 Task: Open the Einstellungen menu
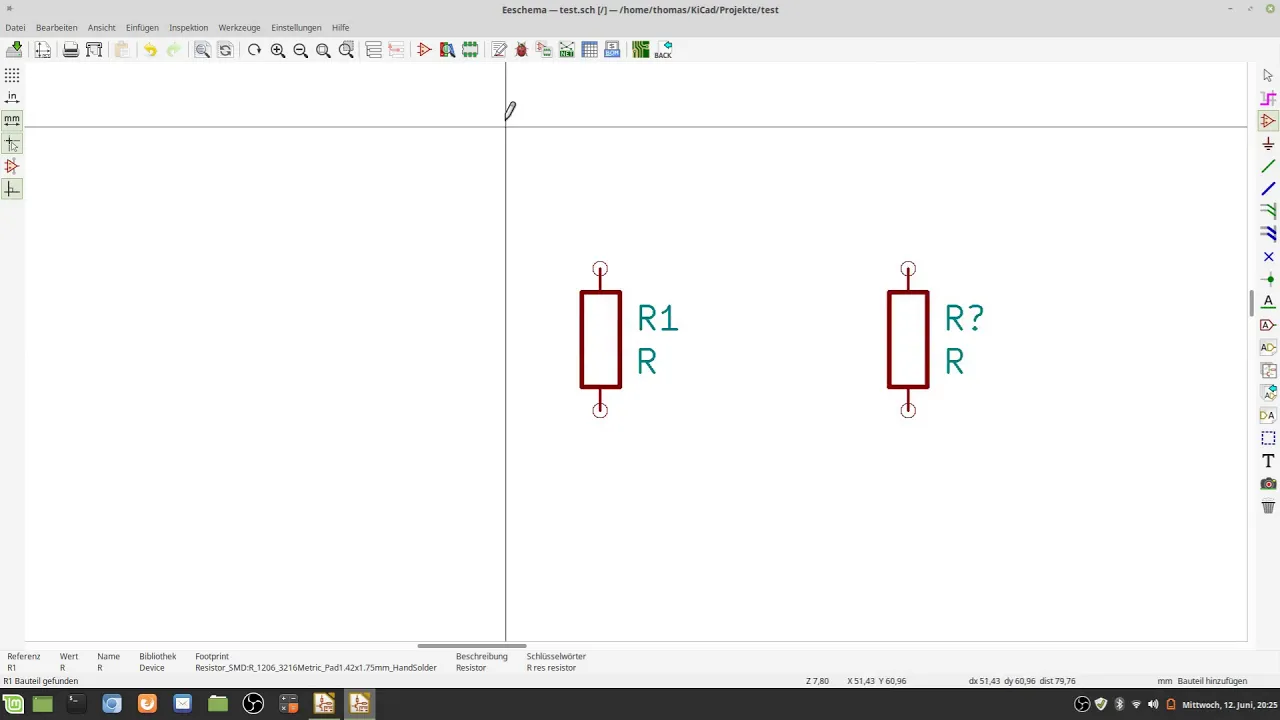point(296,28)
